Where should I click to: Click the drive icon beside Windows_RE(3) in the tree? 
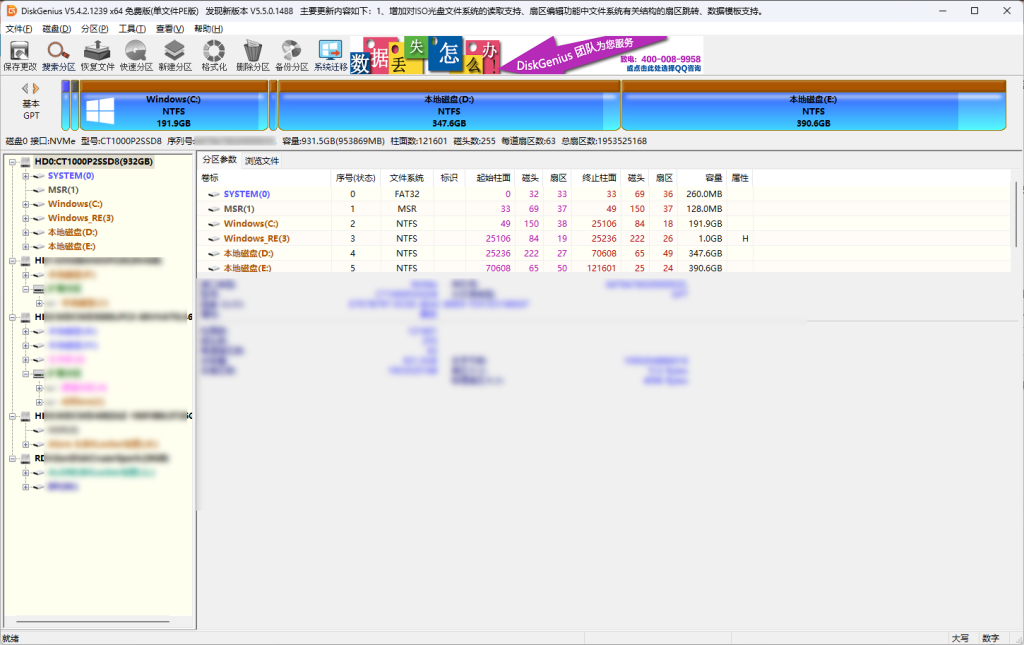39,219
